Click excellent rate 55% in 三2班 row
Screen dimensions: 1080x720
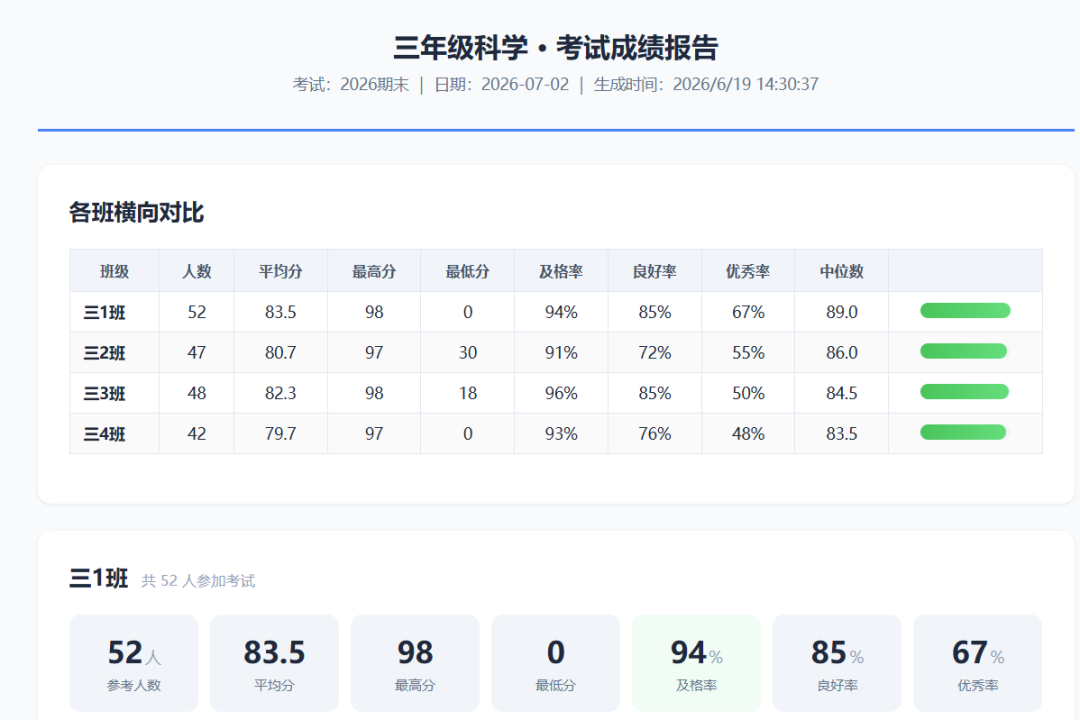coord(748,353)
